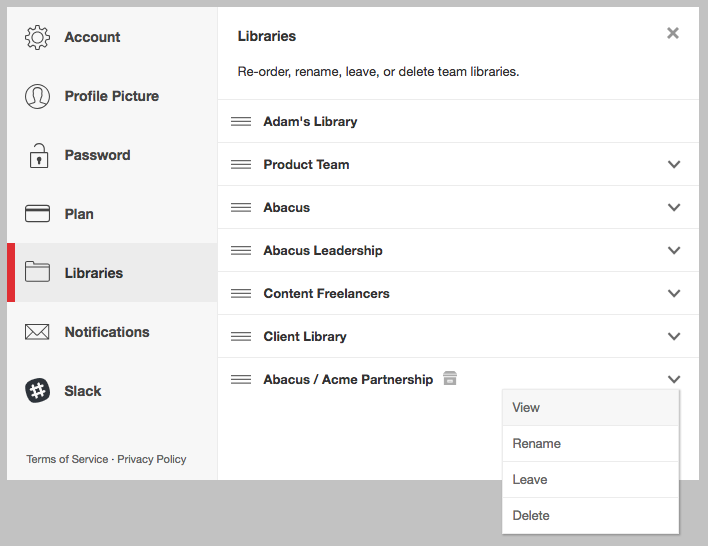Open the Terms of Service link
The width and height of the screenshot is (708, 546).
[67, 459]
